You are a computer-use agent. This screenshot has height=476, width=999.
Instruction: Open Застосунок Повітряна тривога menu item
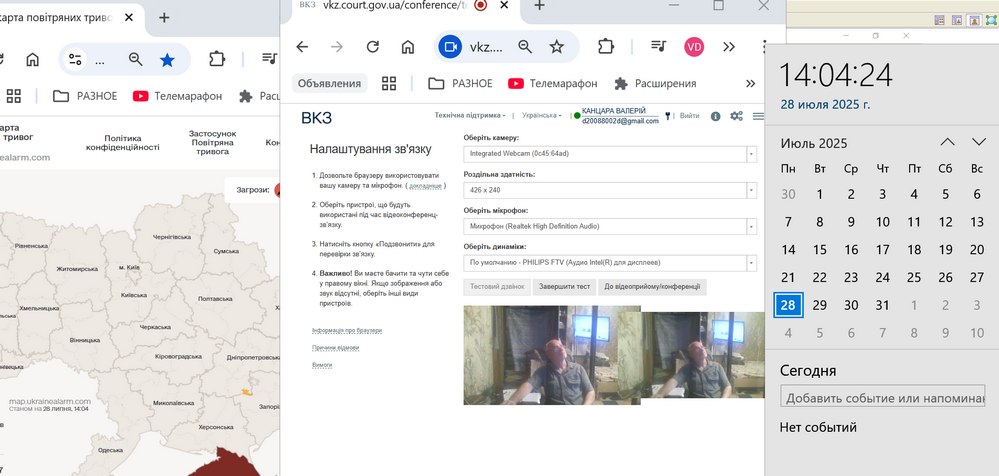pos(212,143)
